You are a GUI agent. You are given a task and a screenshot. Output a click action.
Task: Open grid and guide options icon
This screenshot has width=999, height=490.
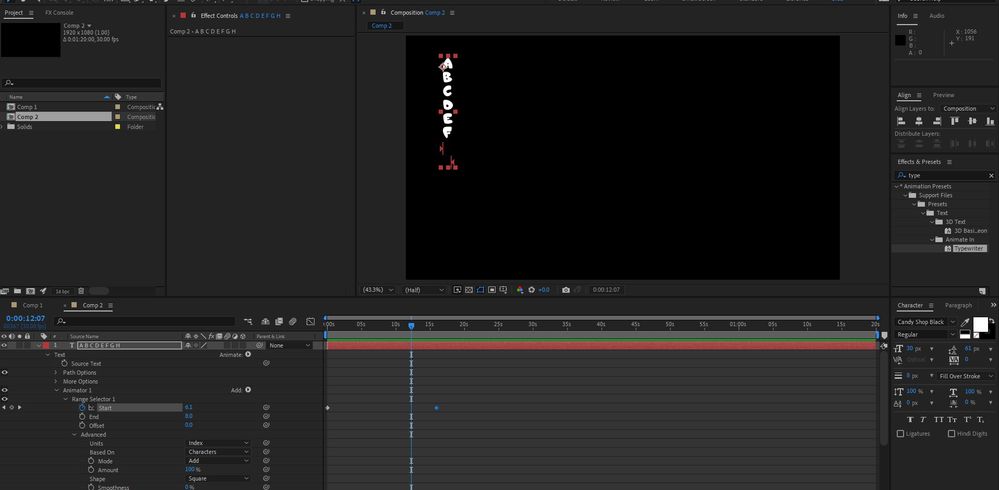(x=503, y=289)
